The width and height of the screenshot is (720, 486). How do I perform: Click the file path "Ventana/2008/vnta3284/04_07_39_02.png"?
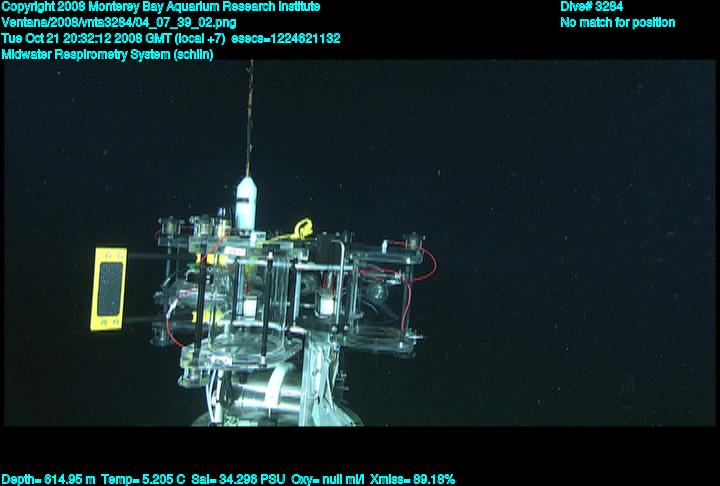pyautogui.click(x=119, y=23)
